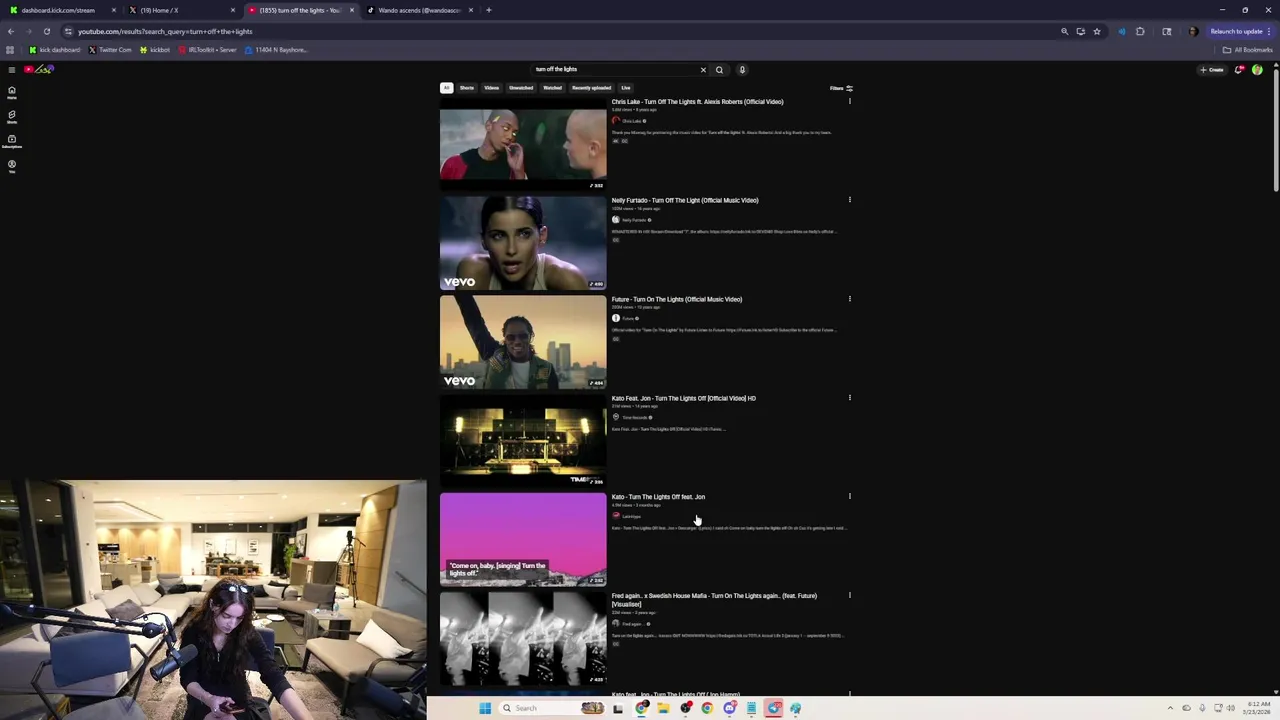1280x720 pixels.
Task: Open Kato Feat. Jon Official Video HD title
Action: [x=684, y=398]
